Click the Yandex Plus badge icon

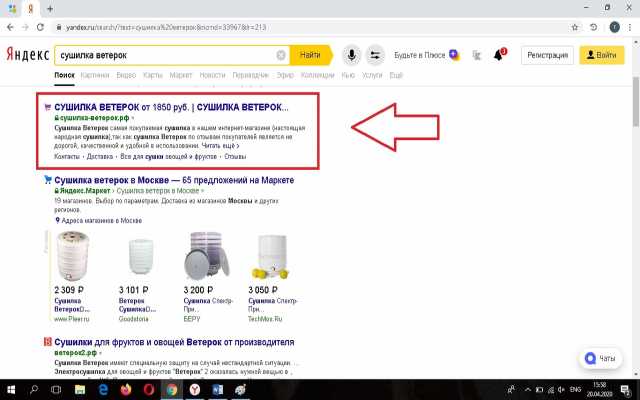click(x=454, y=55)
